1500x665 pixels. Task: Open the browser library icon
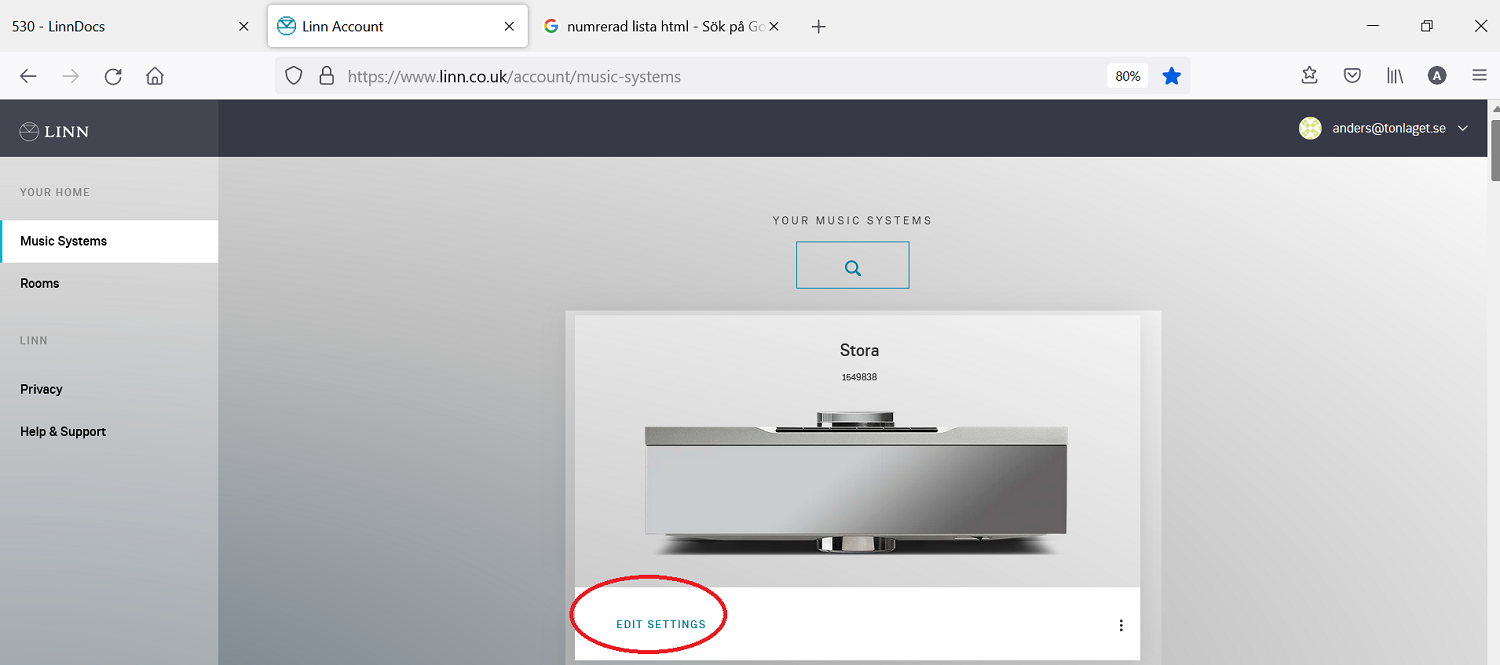(x=1395, y=76)
